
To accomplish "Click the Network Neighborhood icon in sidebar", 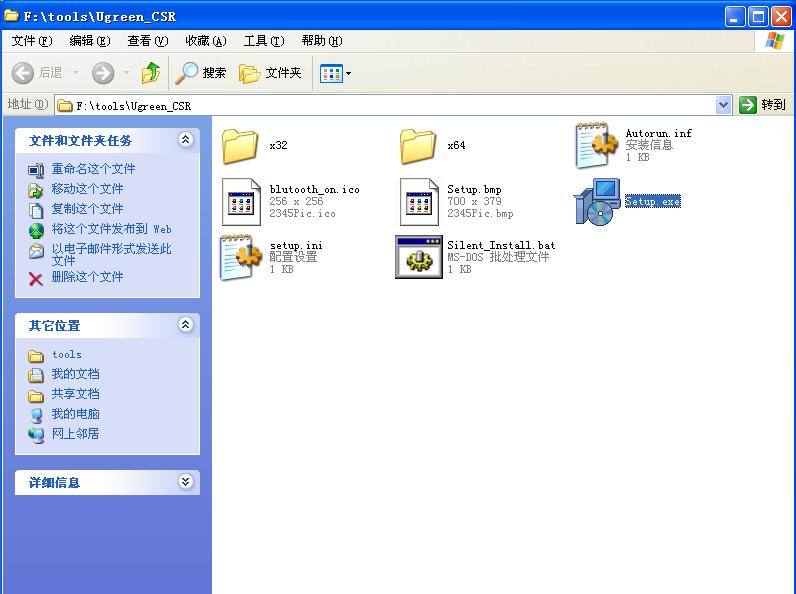I will 36,436.
